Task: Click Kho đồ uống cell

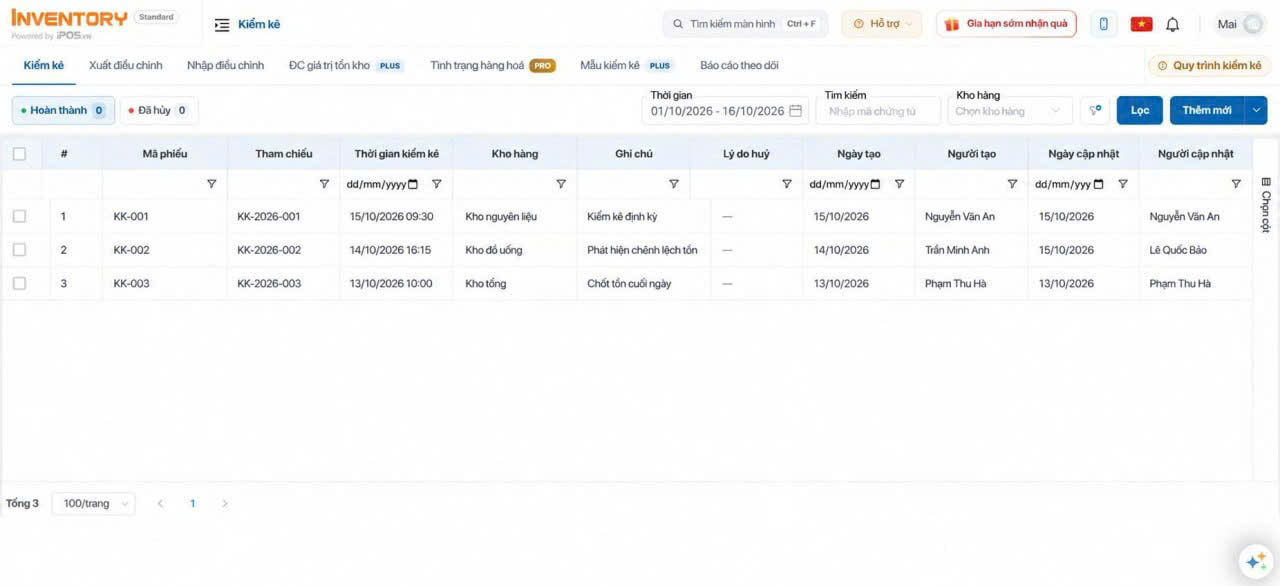Action: pyautogui.click(x=494, y=250)
